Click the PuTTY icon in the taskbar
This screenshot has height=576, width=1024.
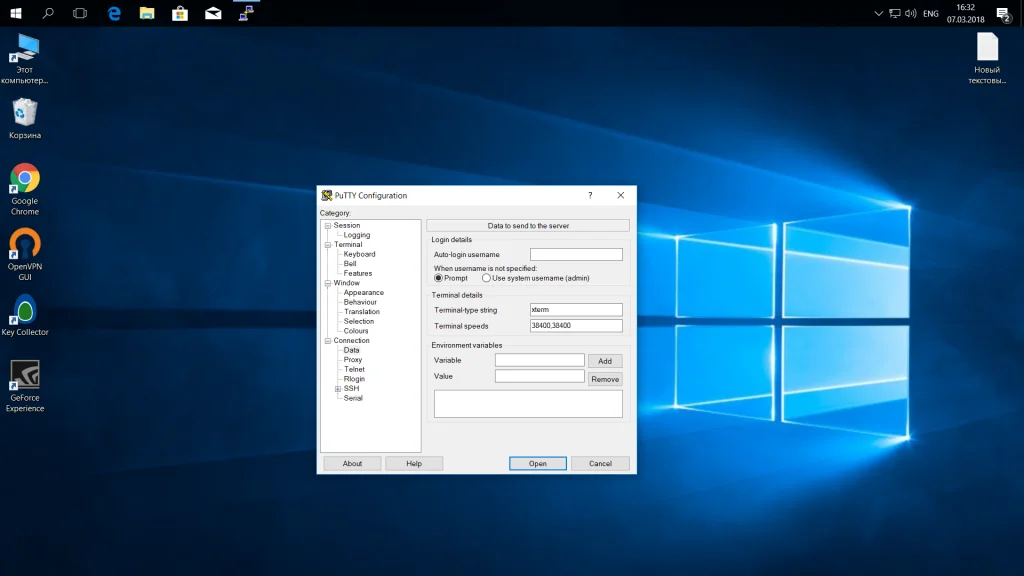245,13
